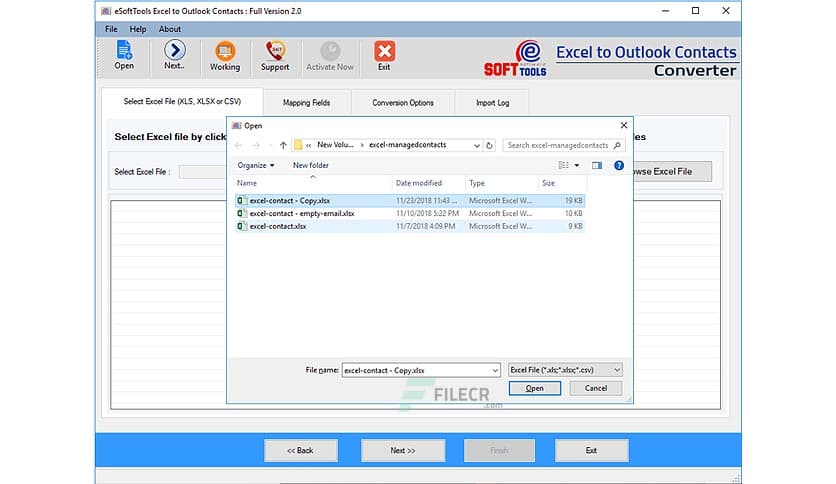Viewport: 836px width, 484px height.
Task: Click the 10 KB size cell
Action: (x=574, y=213)
